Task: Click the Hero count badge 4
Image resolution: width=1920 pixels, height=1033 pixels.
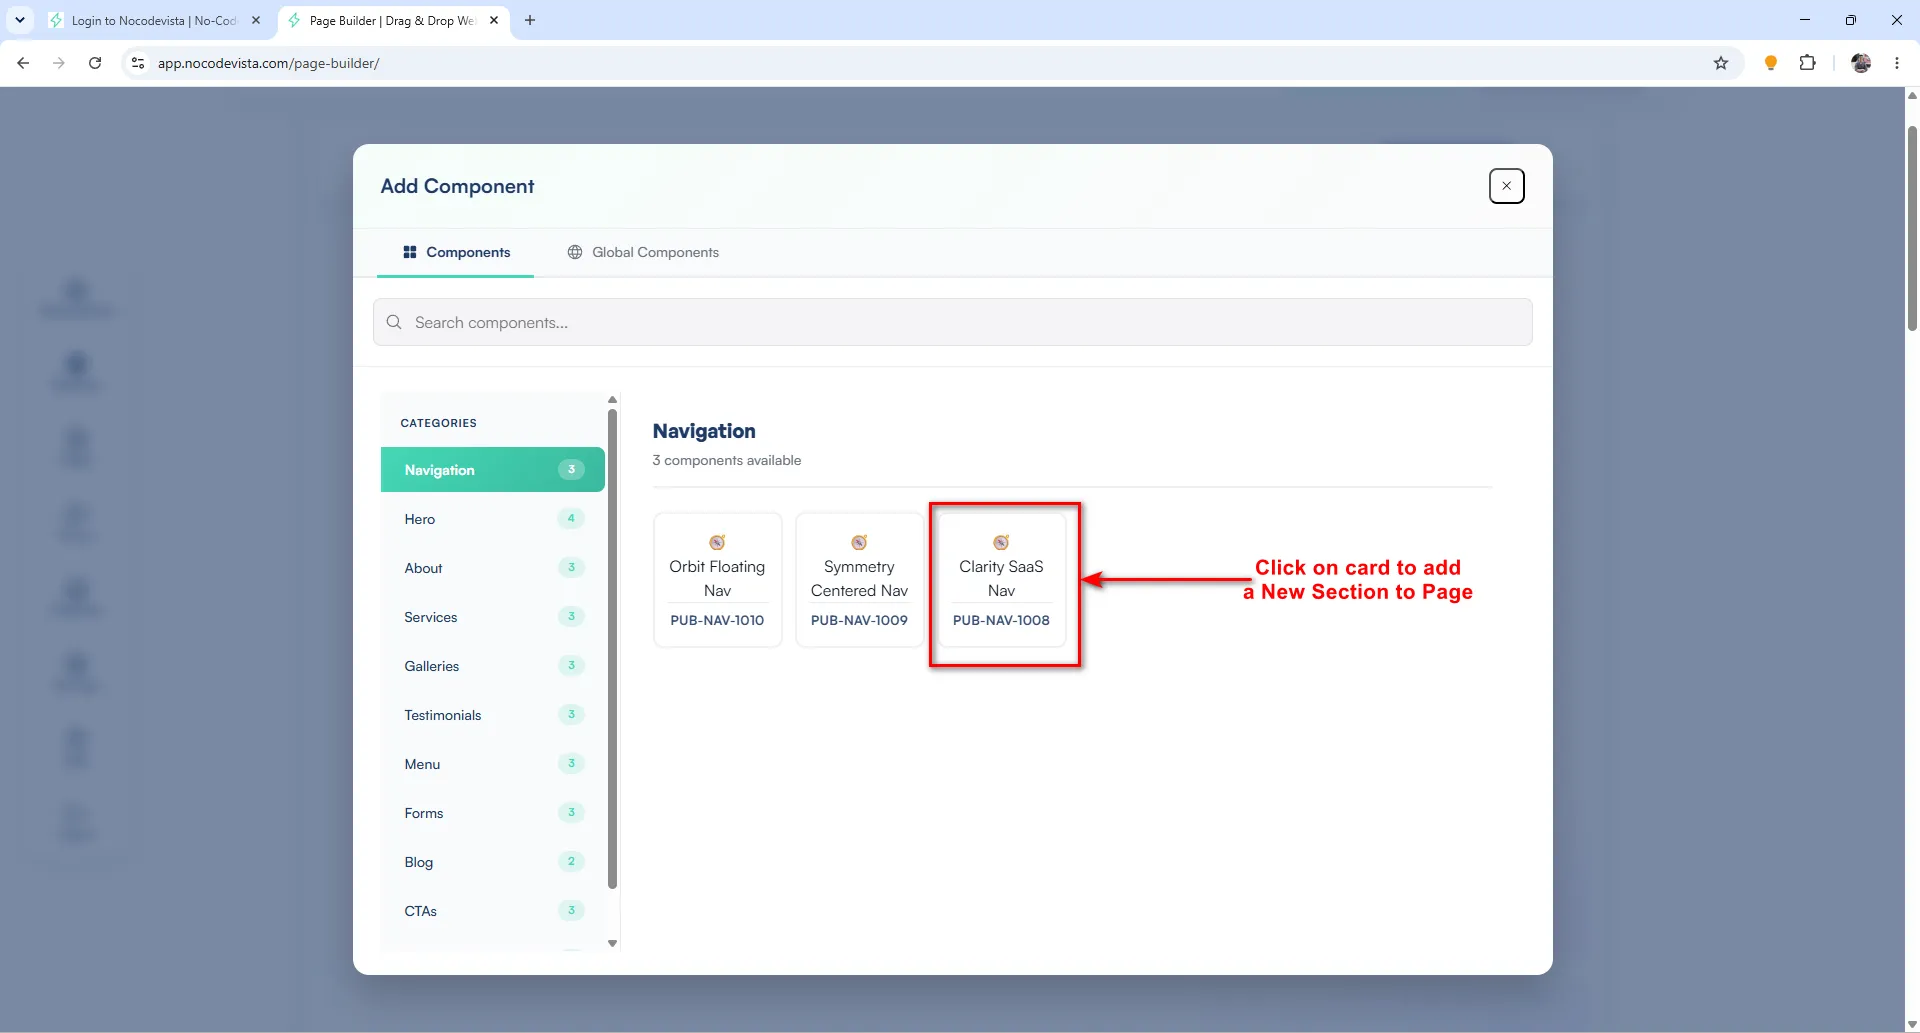Action: click(571, 518)
